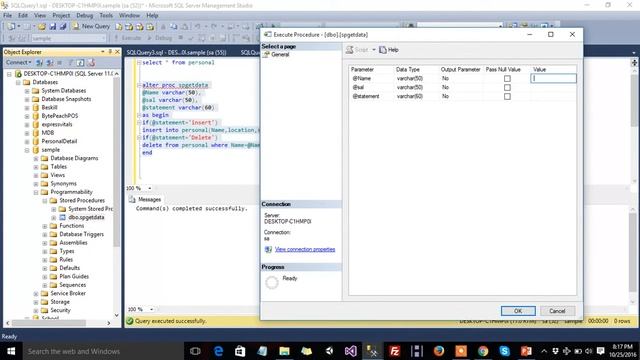
Task: Click the Save icon in main toolbar
Action: tap(53, 27)
